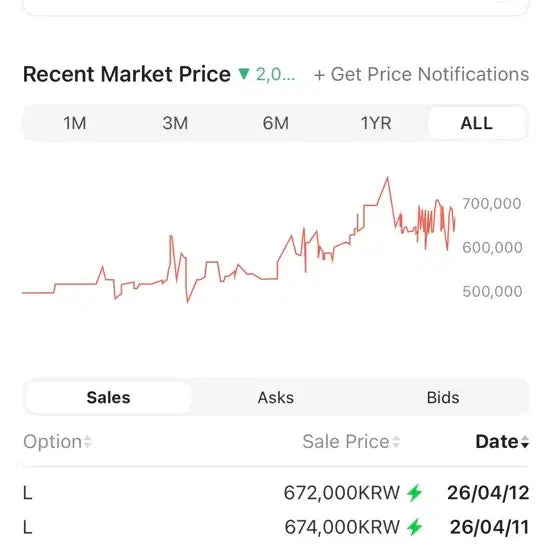Open the Sales tab
This screenshot has width=552, height=552.
coord(108,397)
